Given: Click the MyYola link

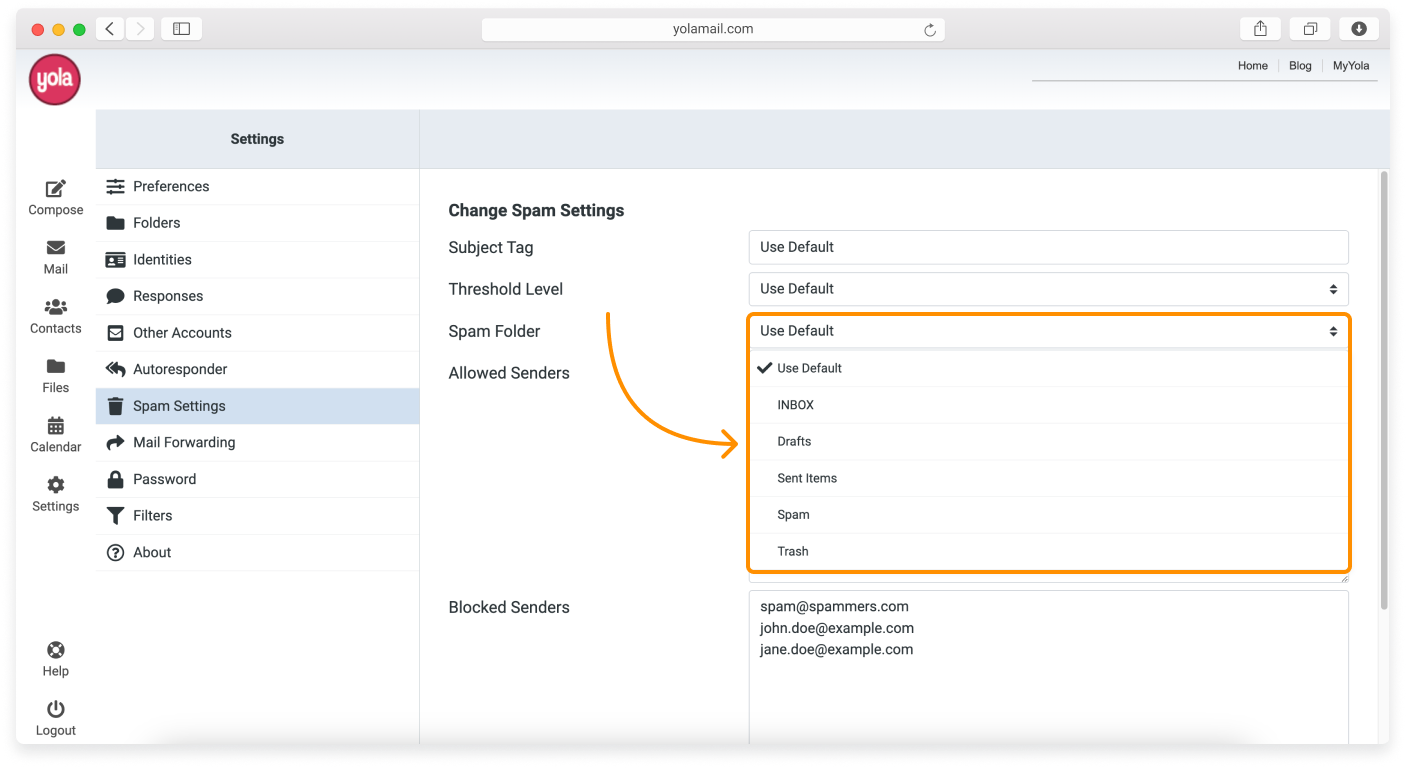Looking at the screenshot, I should tap(1351, 66).
